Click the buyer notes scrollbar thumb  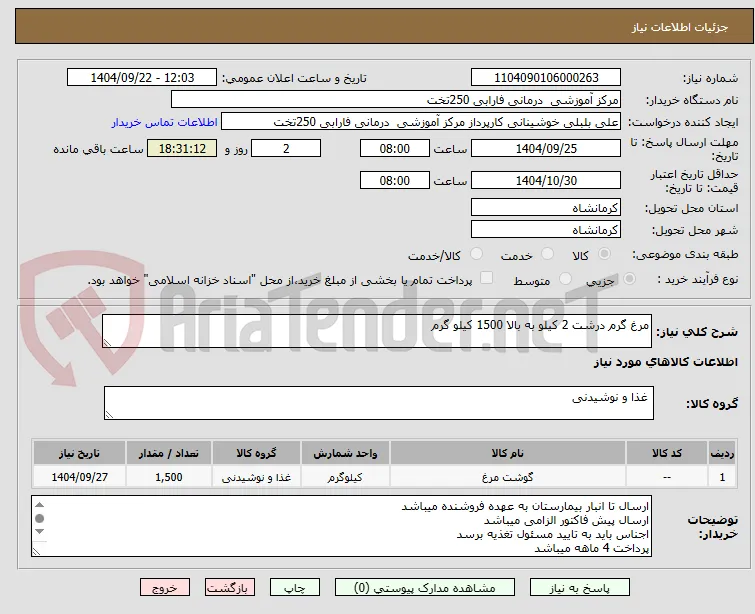pyautogui.click(x=39, y=518)
